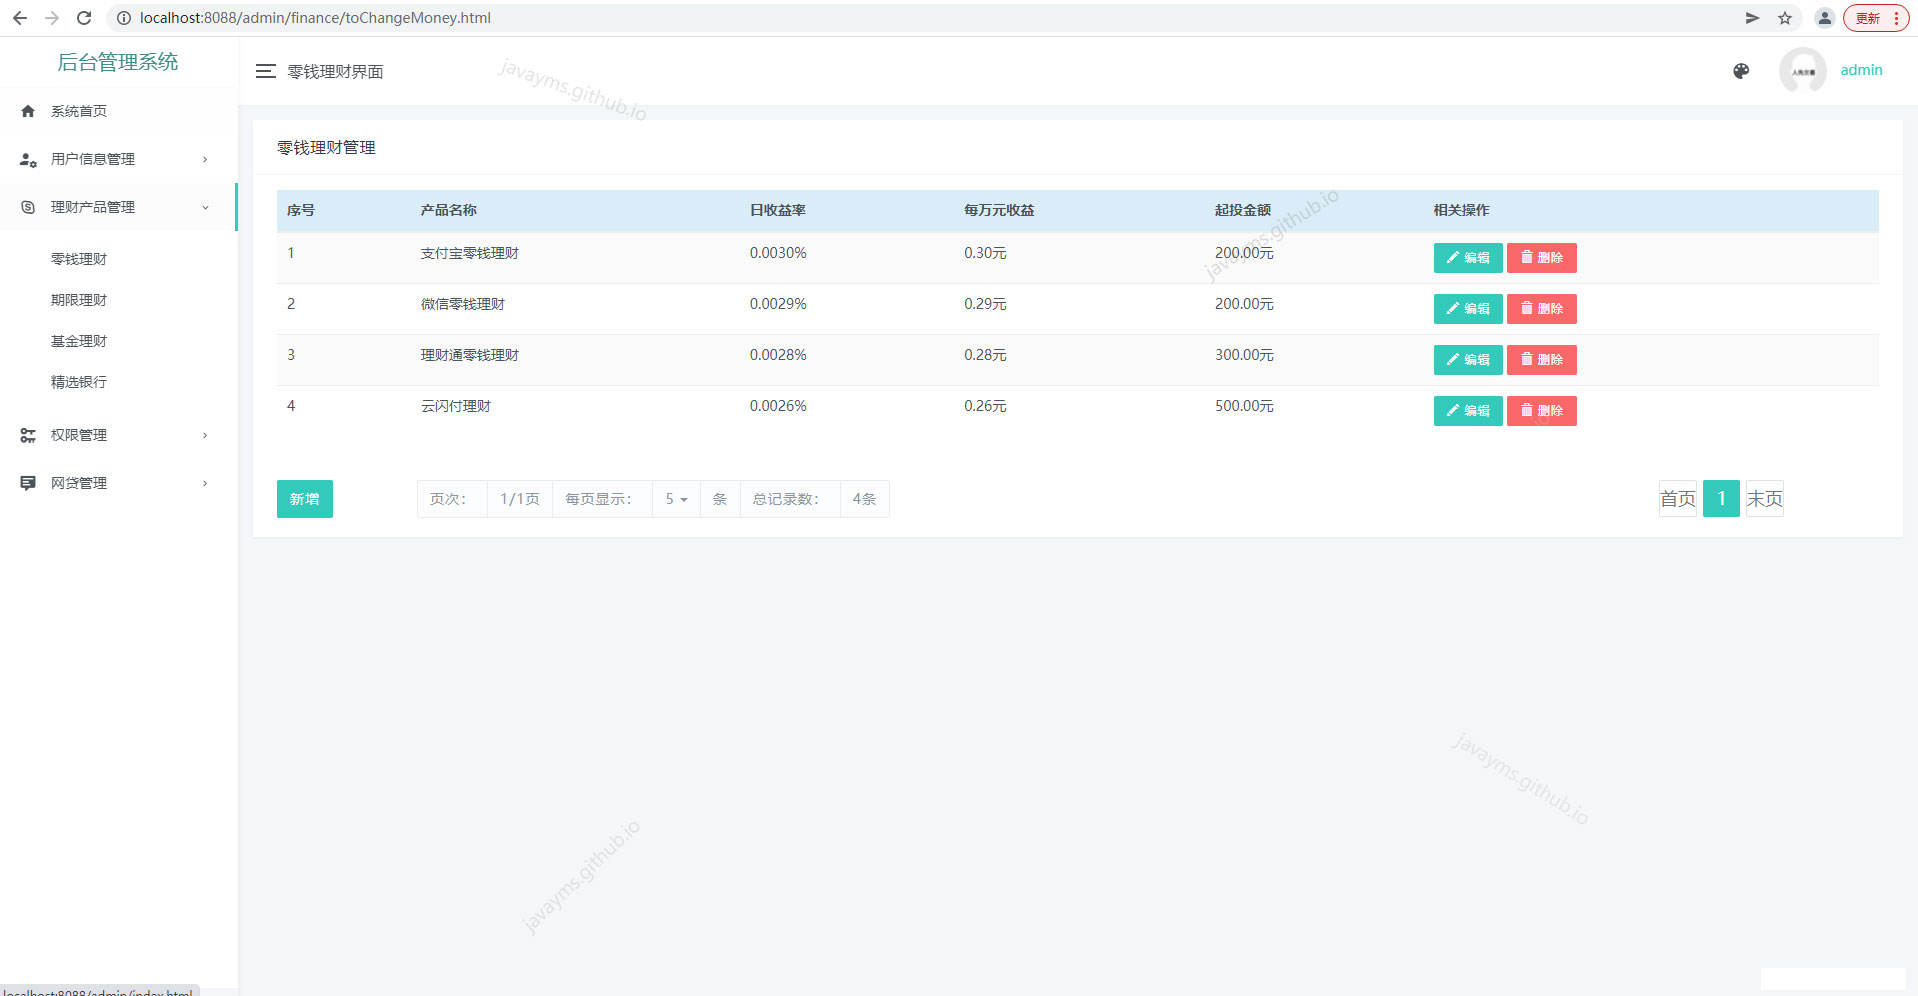Select 精选银行 in the sidebar
This screenshot has width=1918, height=996.
point(79,382)
